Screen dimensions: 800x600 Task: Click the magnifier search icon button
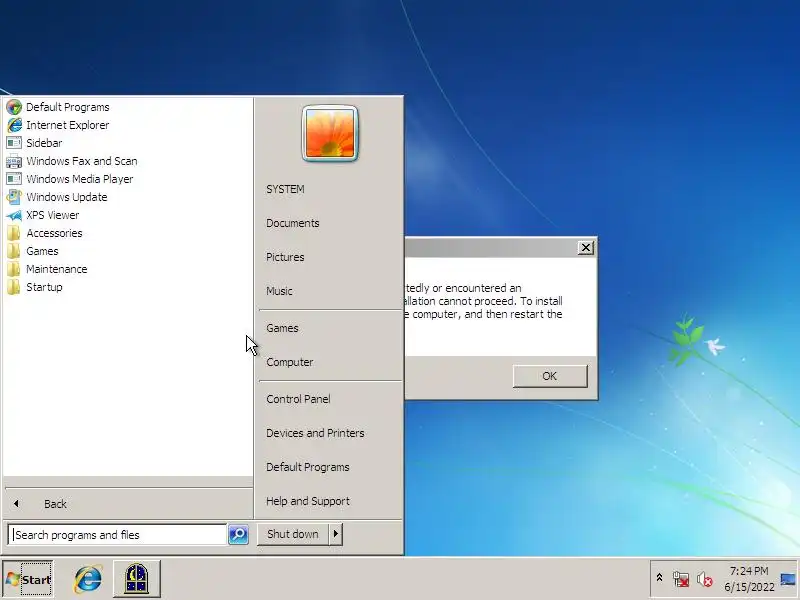point(238,534)
